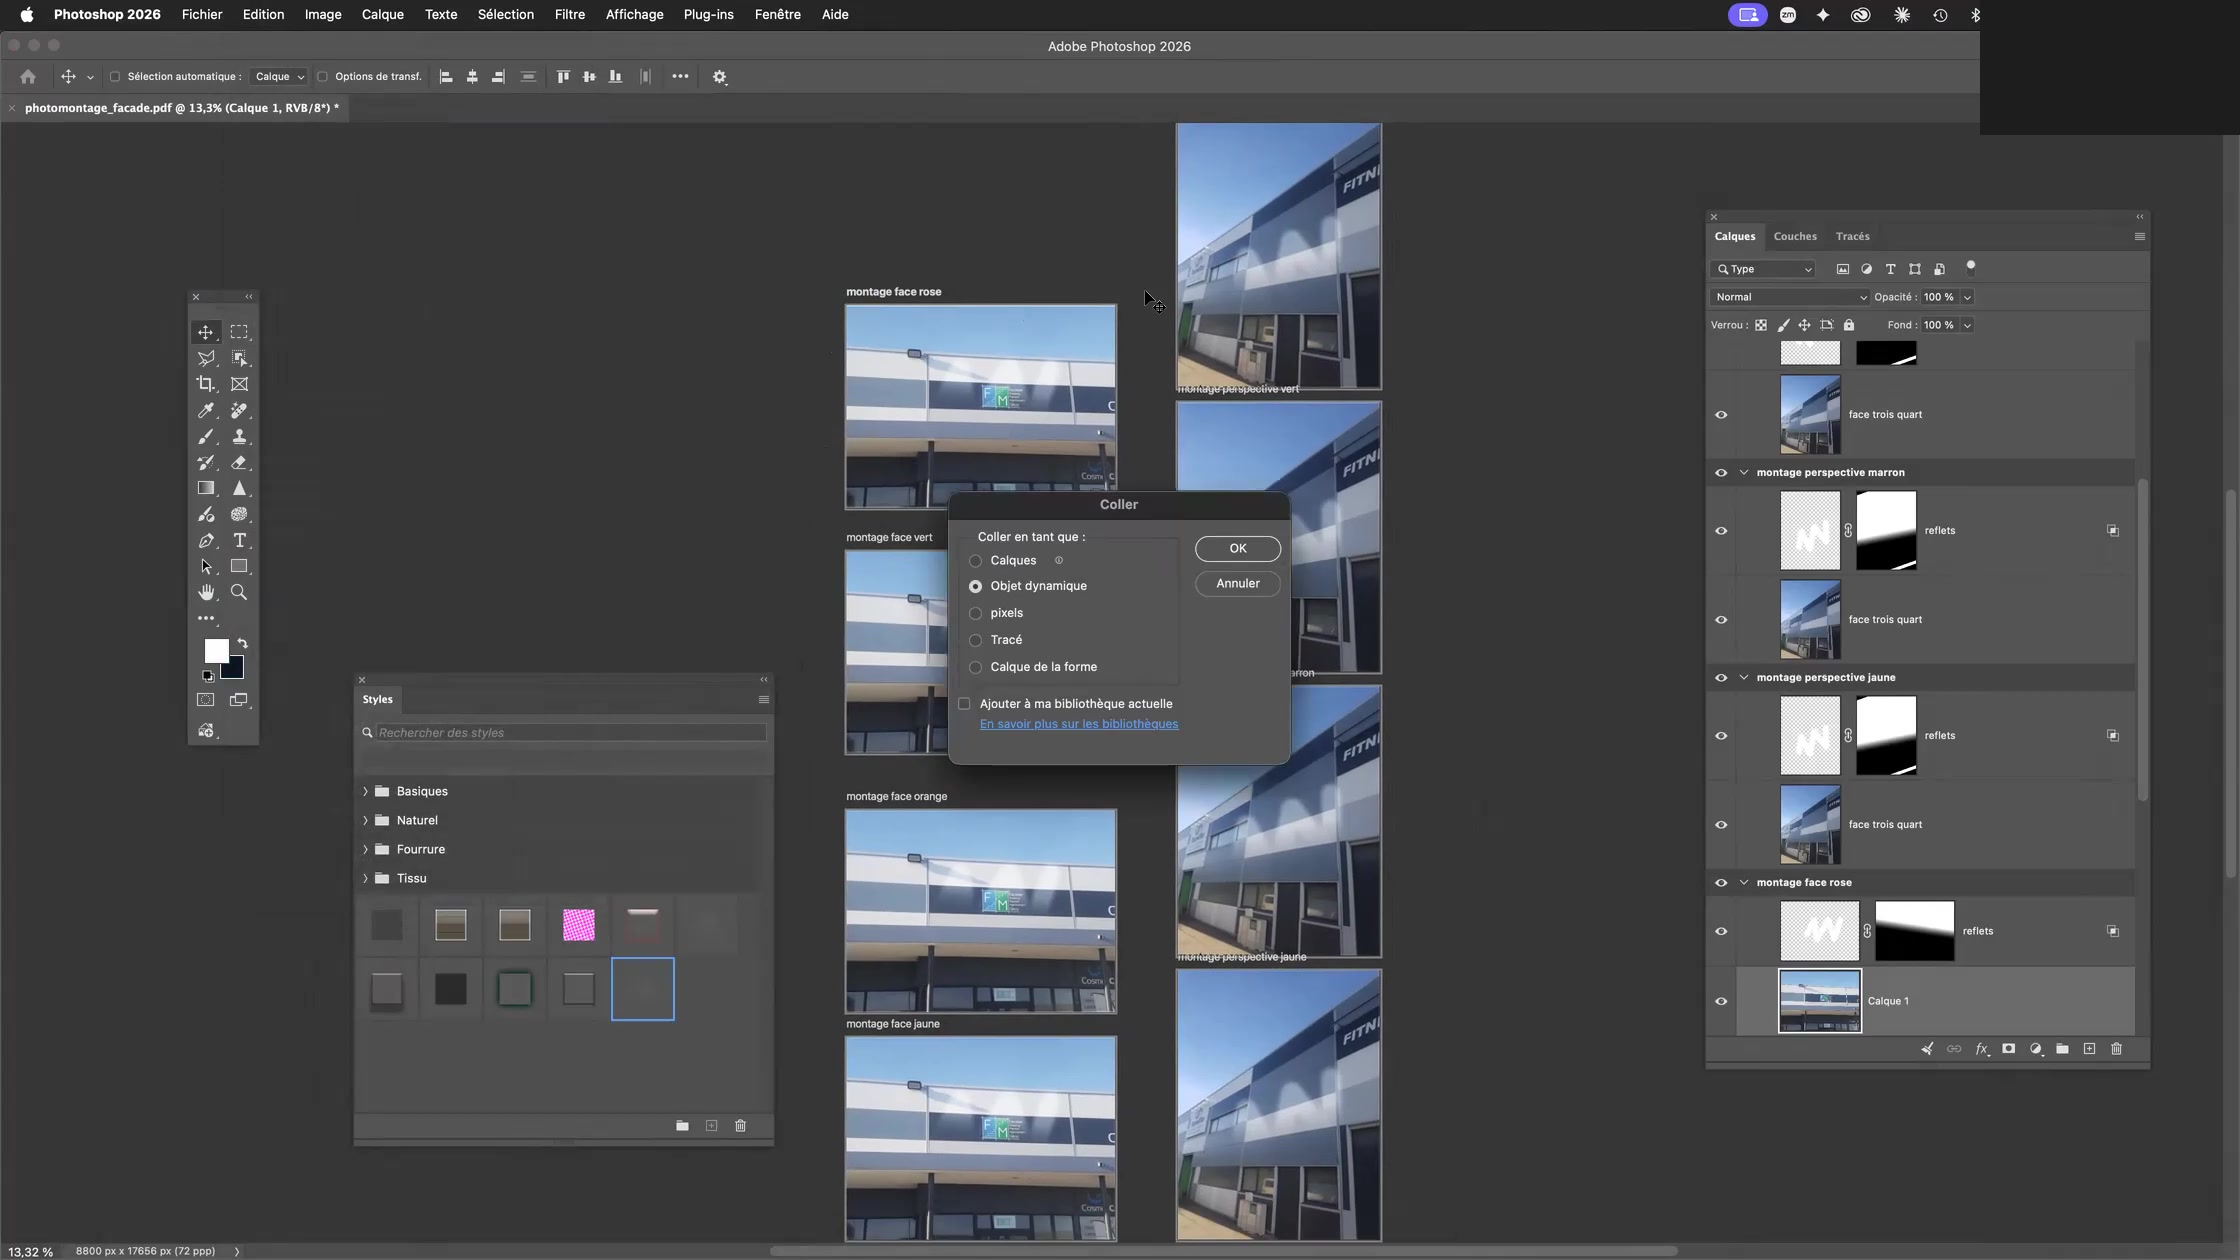Select the pink checkered style swatch
This screenshot has height=1260, width=2240.
click(579, 925)
